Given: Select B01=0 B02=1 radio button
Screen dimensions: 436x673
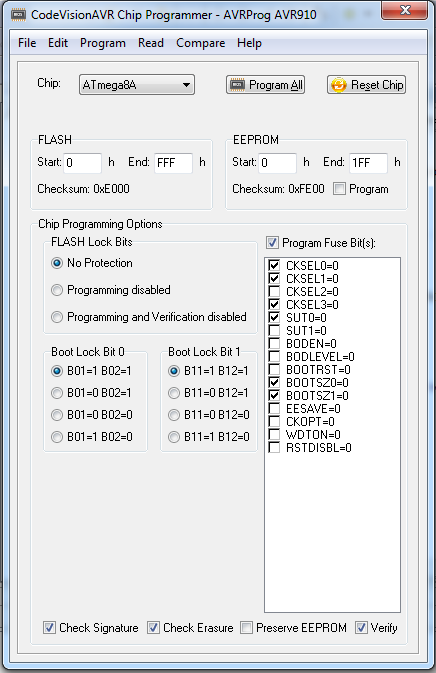Looking at the screenshot, I should (x=57, y=393).
